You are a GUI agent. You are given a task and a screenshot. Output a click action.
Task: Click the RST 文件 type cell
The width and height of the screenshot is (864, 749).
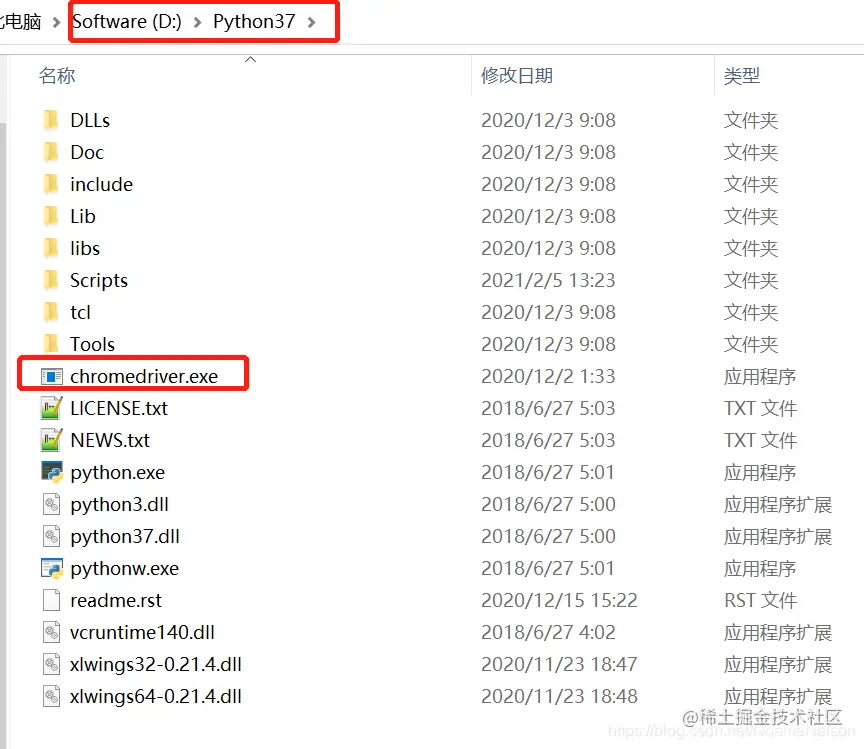coord(760,600)
